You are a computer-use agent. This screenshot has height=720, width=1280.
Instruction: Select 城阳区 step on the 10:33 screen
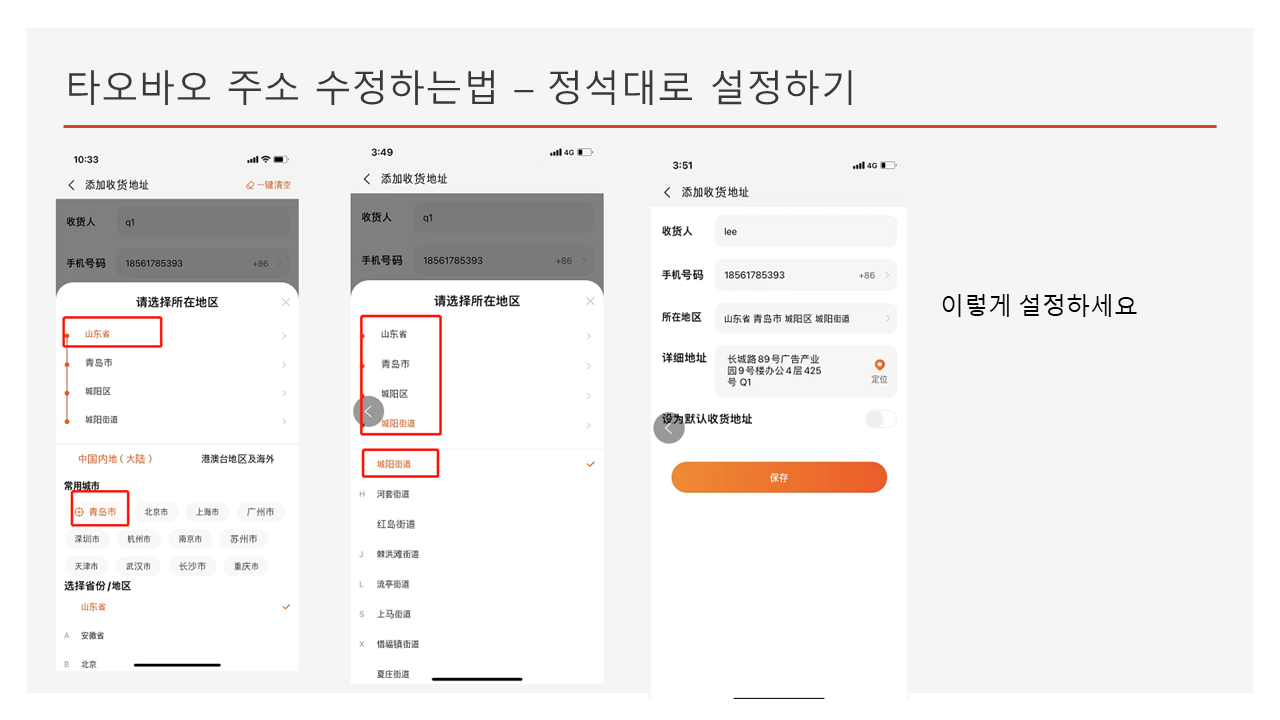(x=99, y=392)
